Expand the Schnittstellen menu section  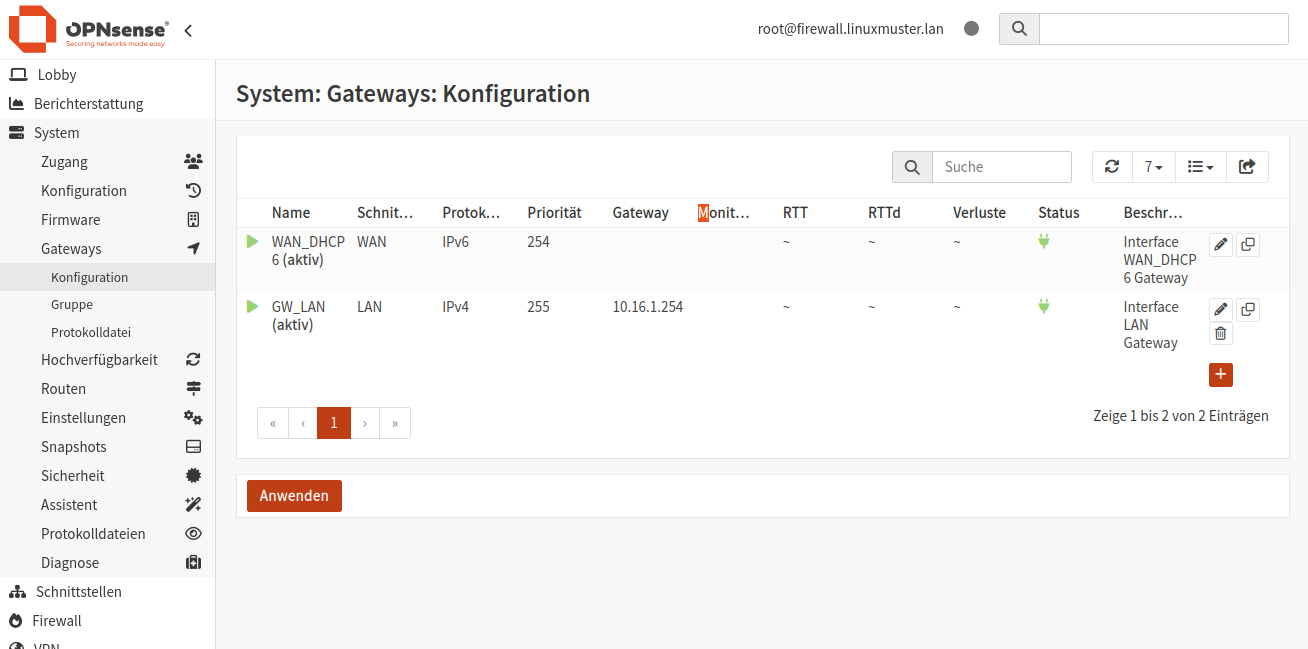point(78,592)
